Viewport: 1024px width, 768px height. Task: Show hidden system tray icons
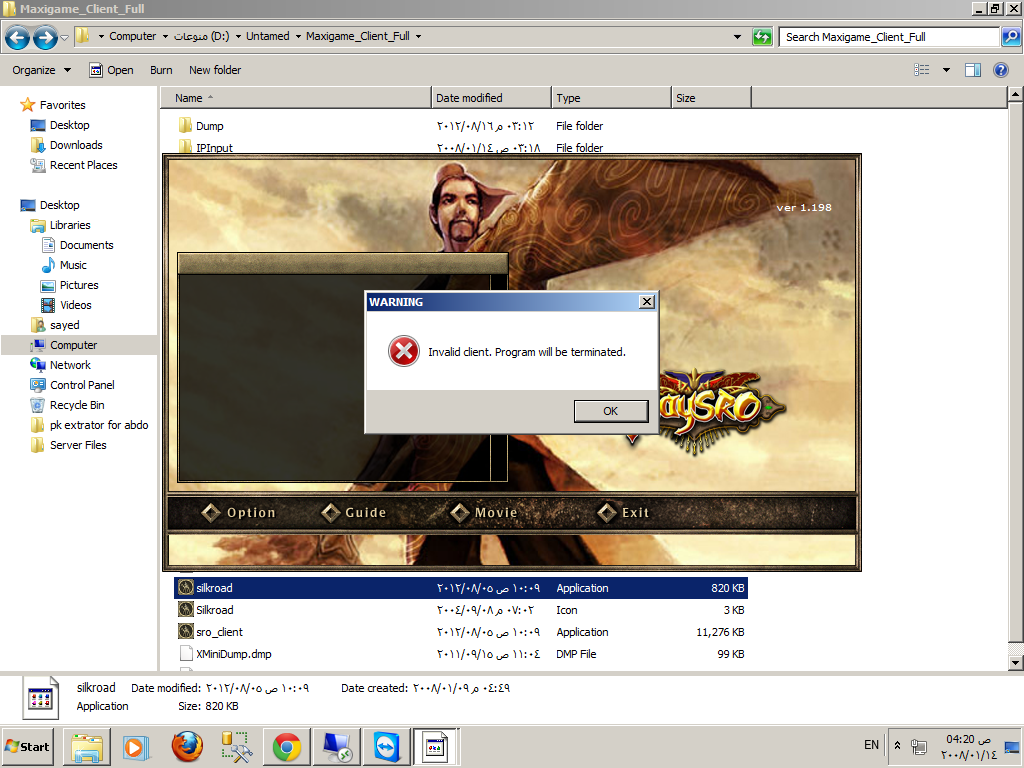click(897, 745)
